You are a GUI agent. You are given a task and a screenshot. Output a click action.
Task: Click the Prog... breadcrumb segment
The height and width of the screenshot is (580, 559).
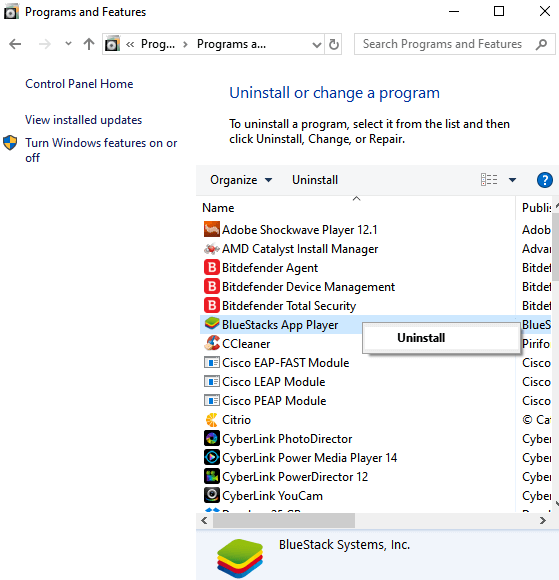click(x=158, y=44)
